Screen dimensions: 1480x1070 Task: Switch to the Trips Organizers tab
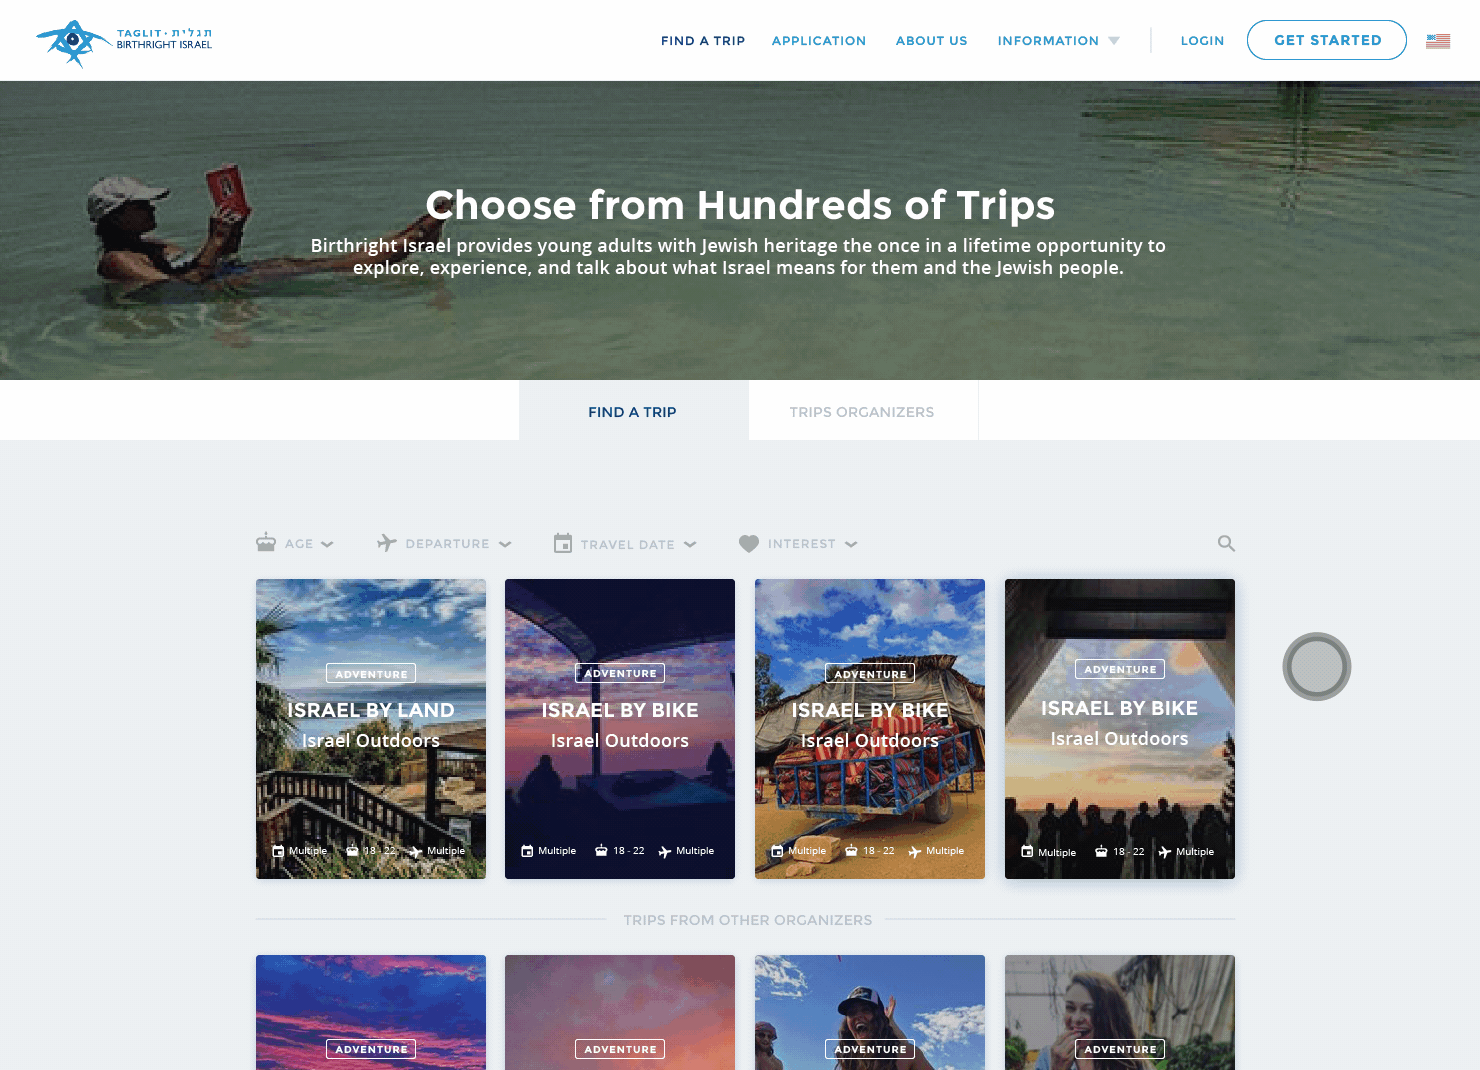coord(863,411)
